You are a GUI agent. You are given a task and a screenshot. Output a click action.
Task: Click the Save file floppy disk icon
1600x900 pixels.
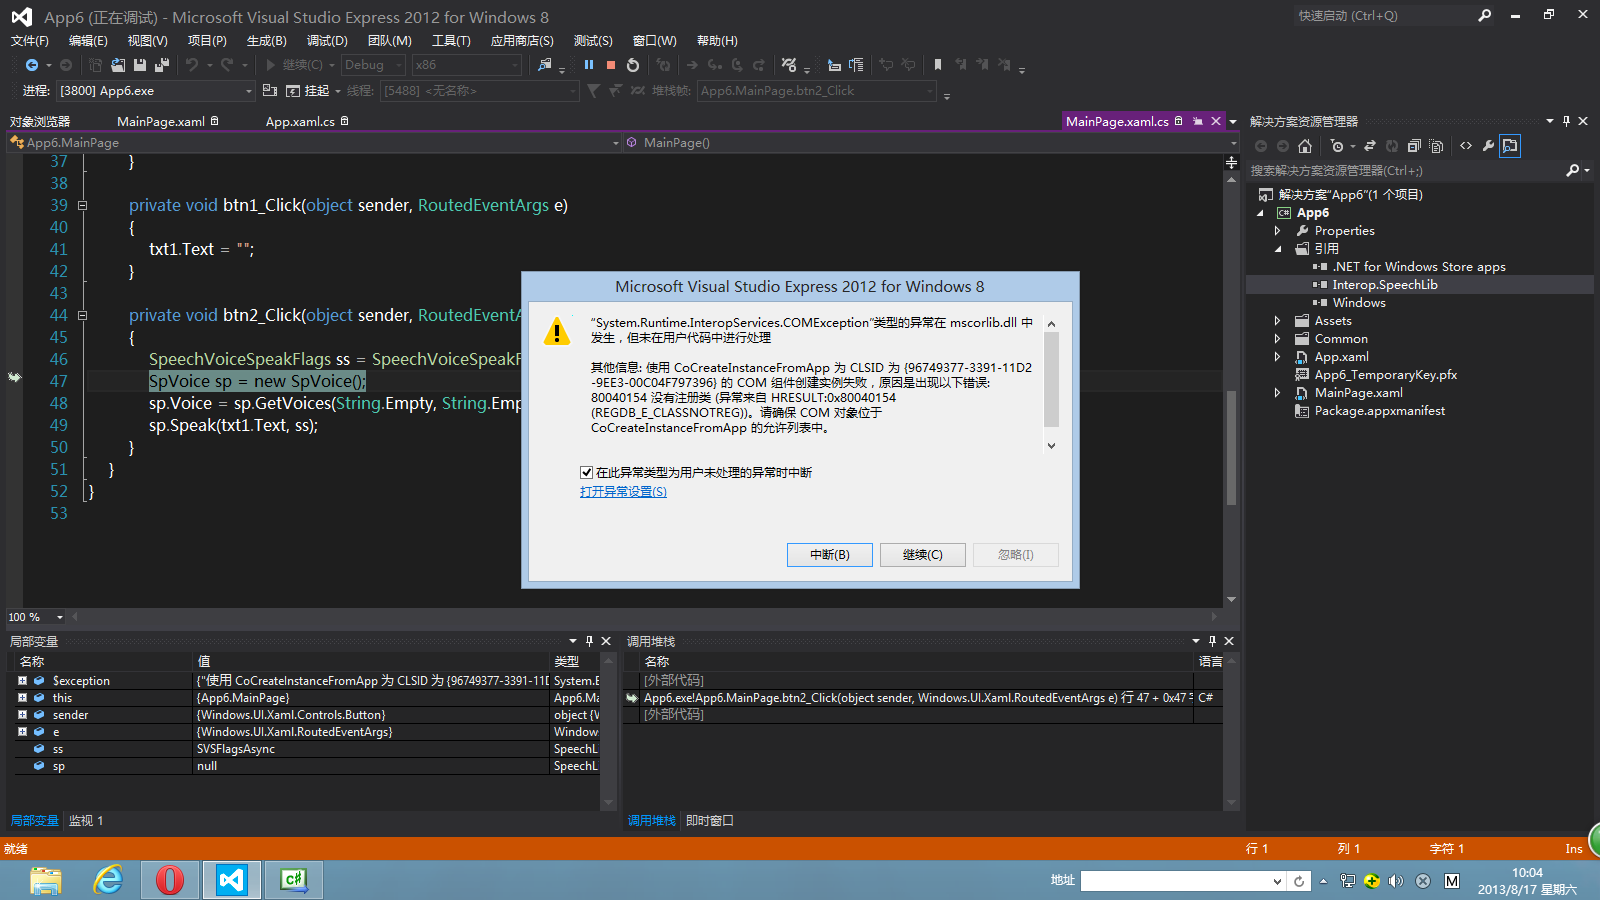coord(140,65)
